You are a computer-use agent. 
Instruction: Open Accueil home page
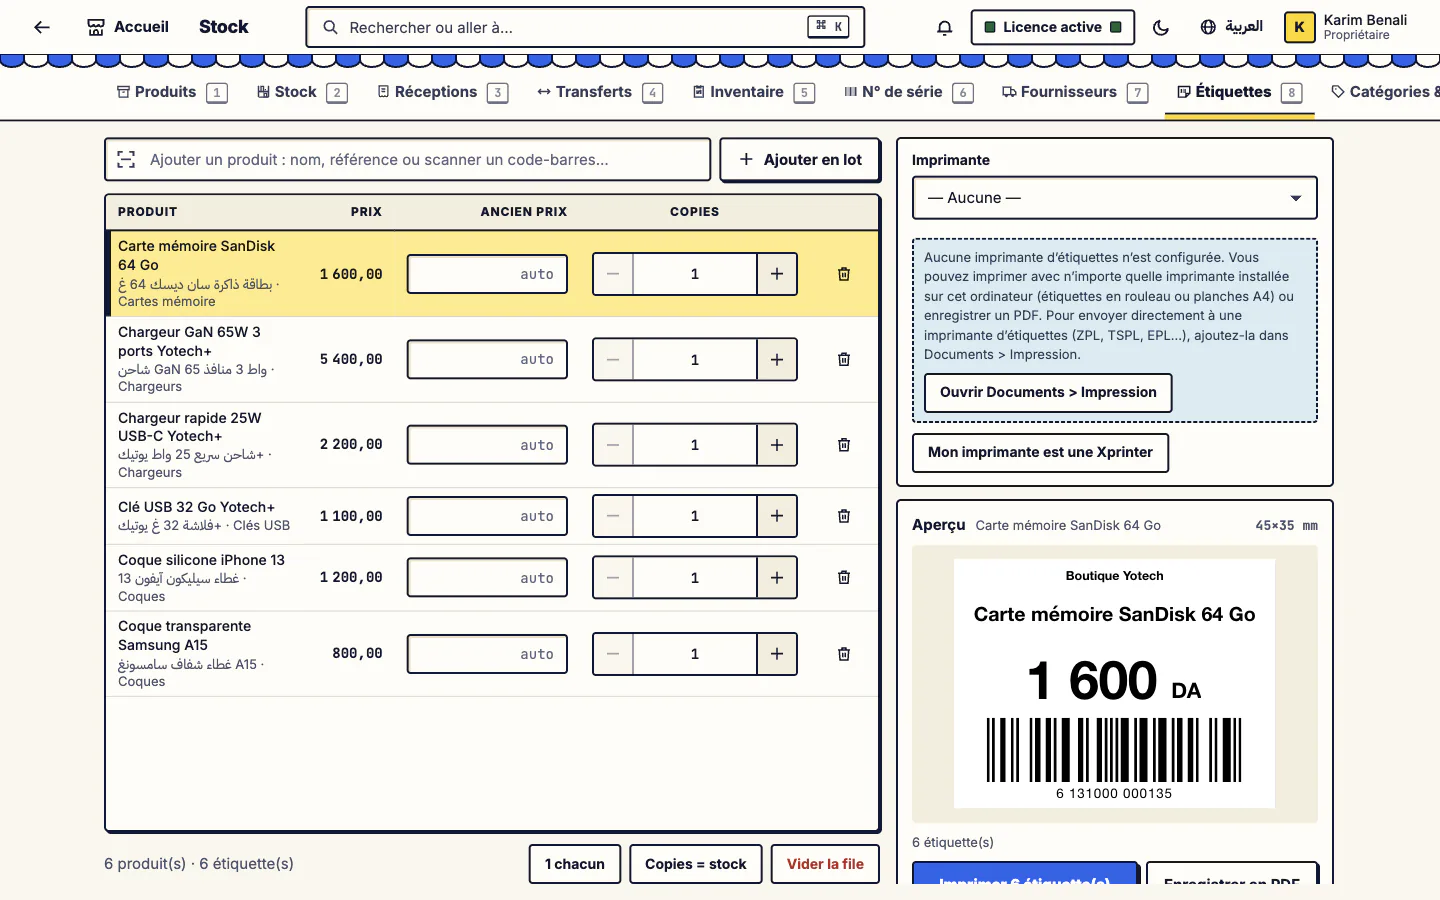coord(128,27)
